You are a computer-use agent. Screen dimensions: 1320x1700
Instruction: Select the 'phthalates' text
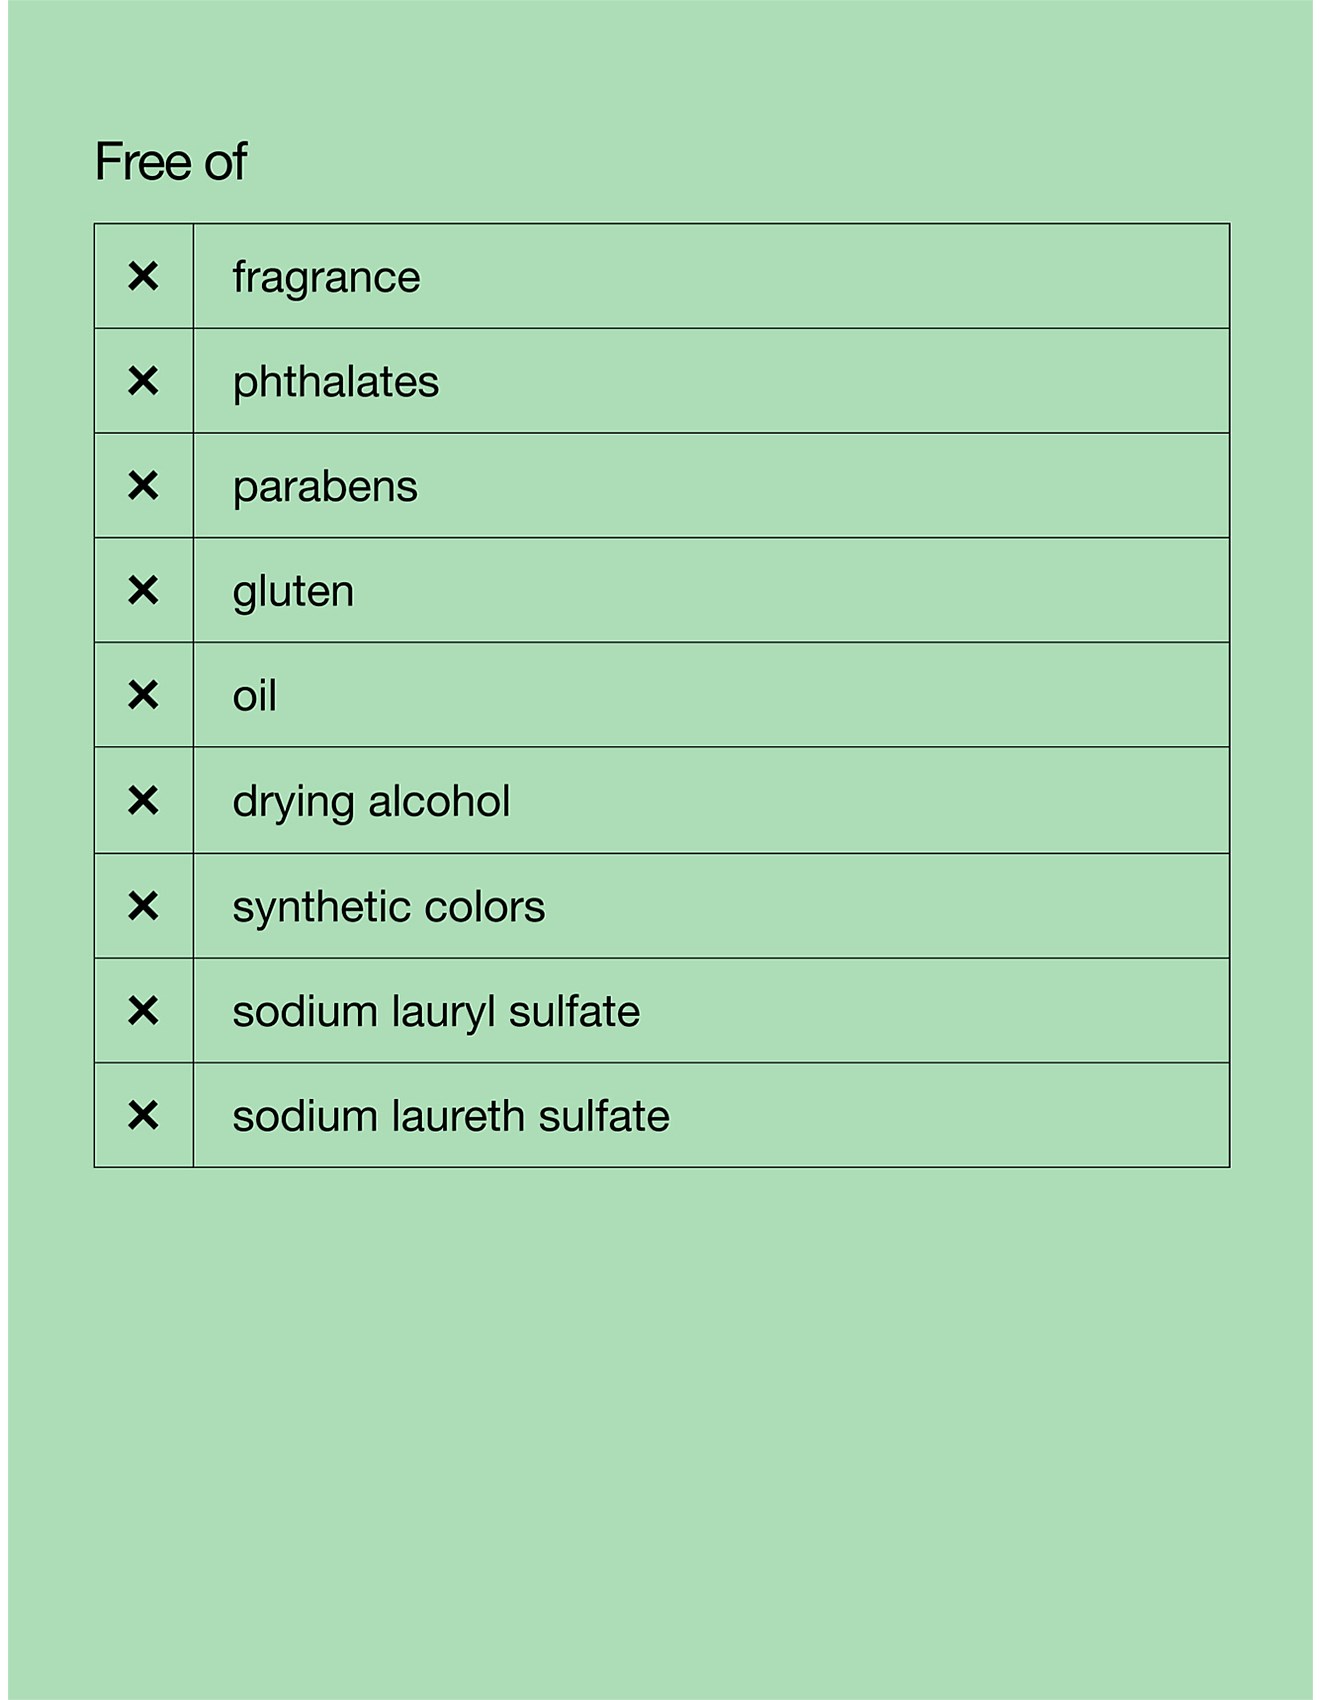335,382
